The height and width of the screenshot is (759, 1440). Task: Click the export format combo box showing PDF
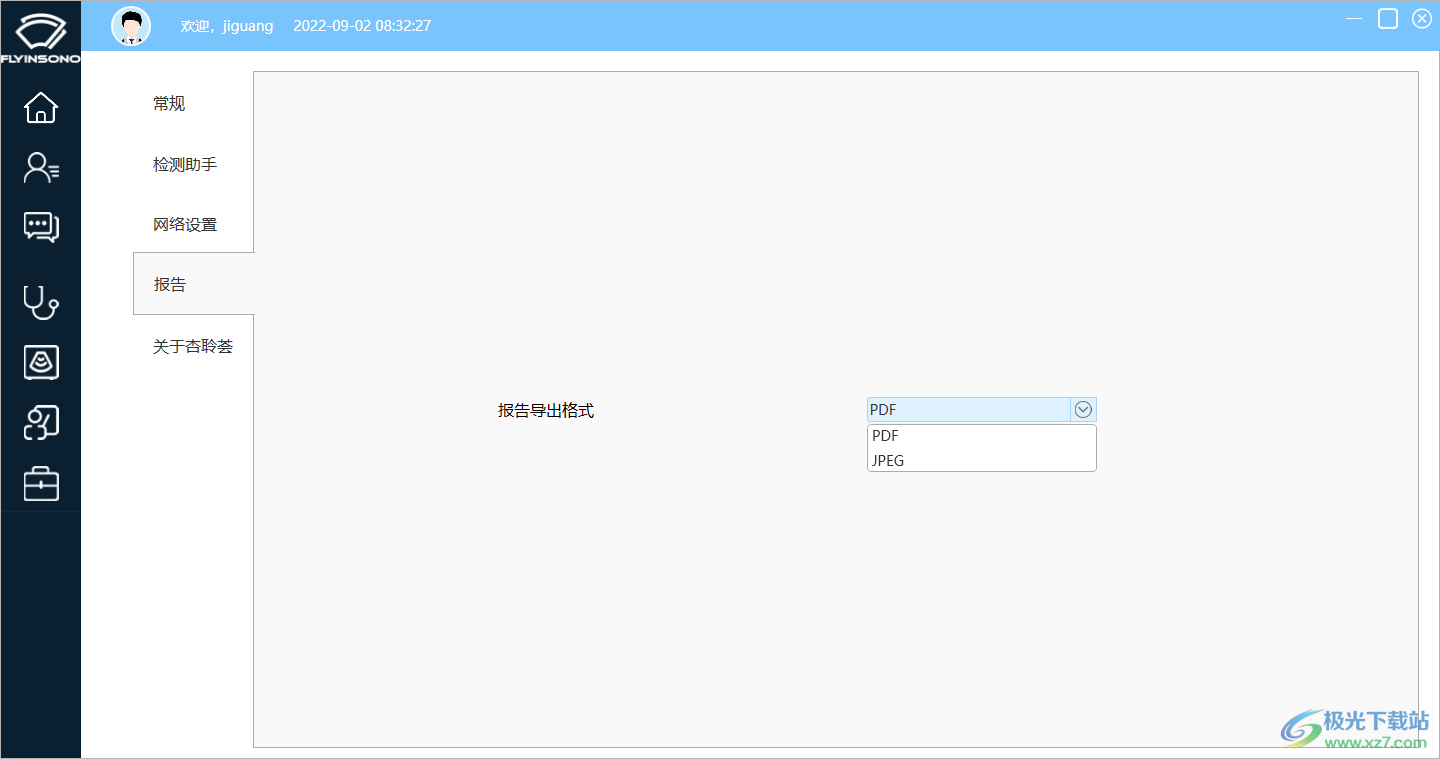point(982,410)
